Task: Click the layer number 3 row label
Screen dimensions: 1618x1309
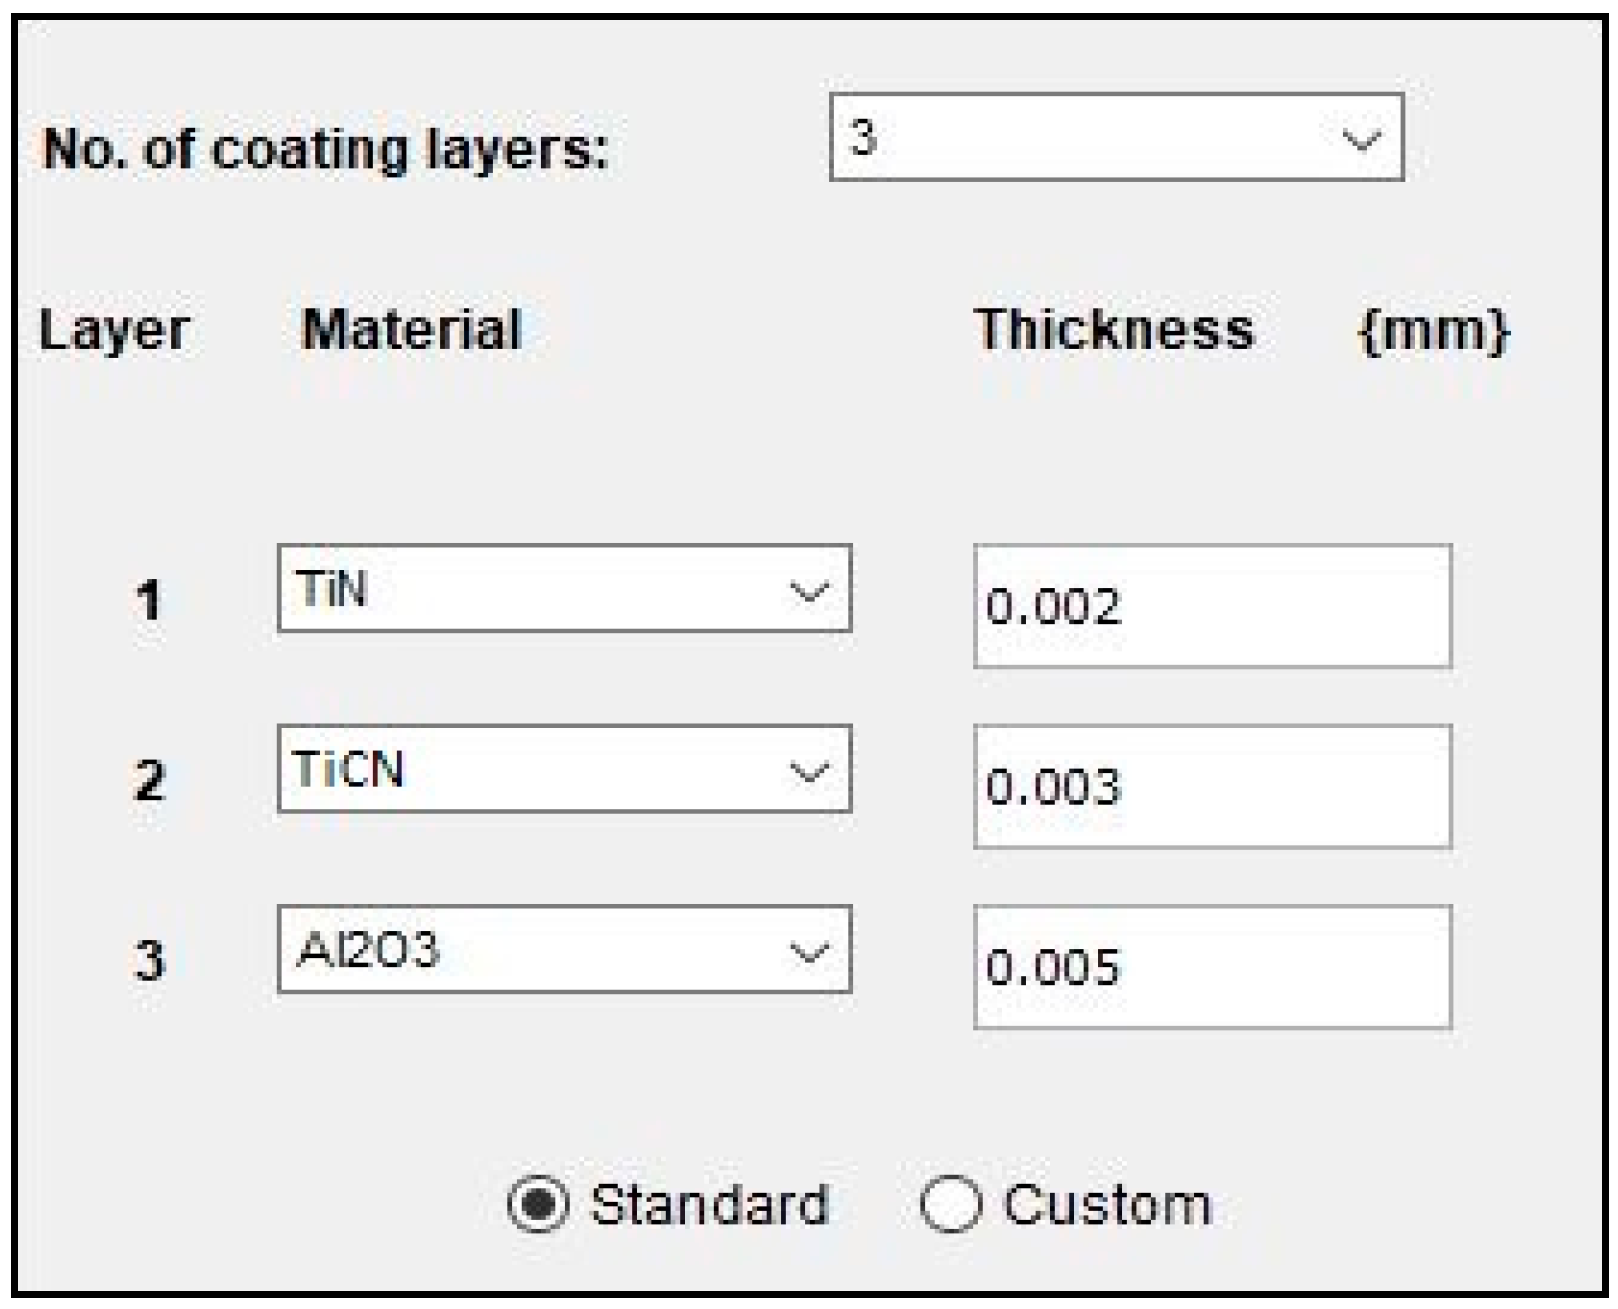Action: pyautogui.click(x=149, y=960)
